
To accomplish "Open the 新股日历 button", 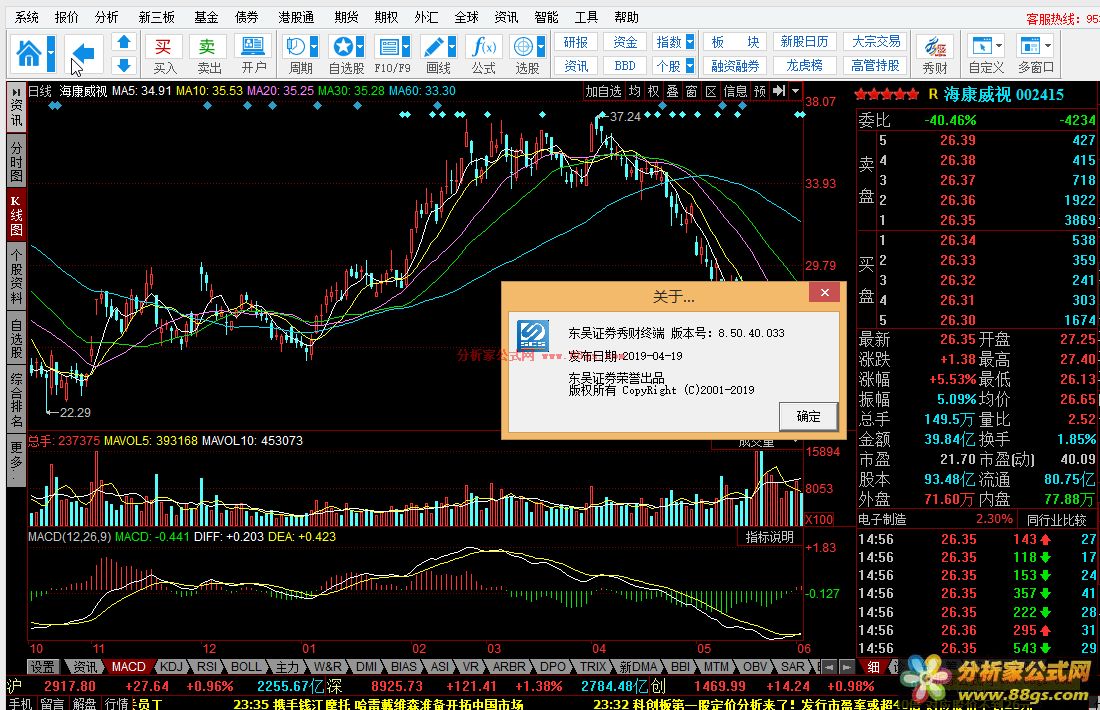I will coord(805,42).
